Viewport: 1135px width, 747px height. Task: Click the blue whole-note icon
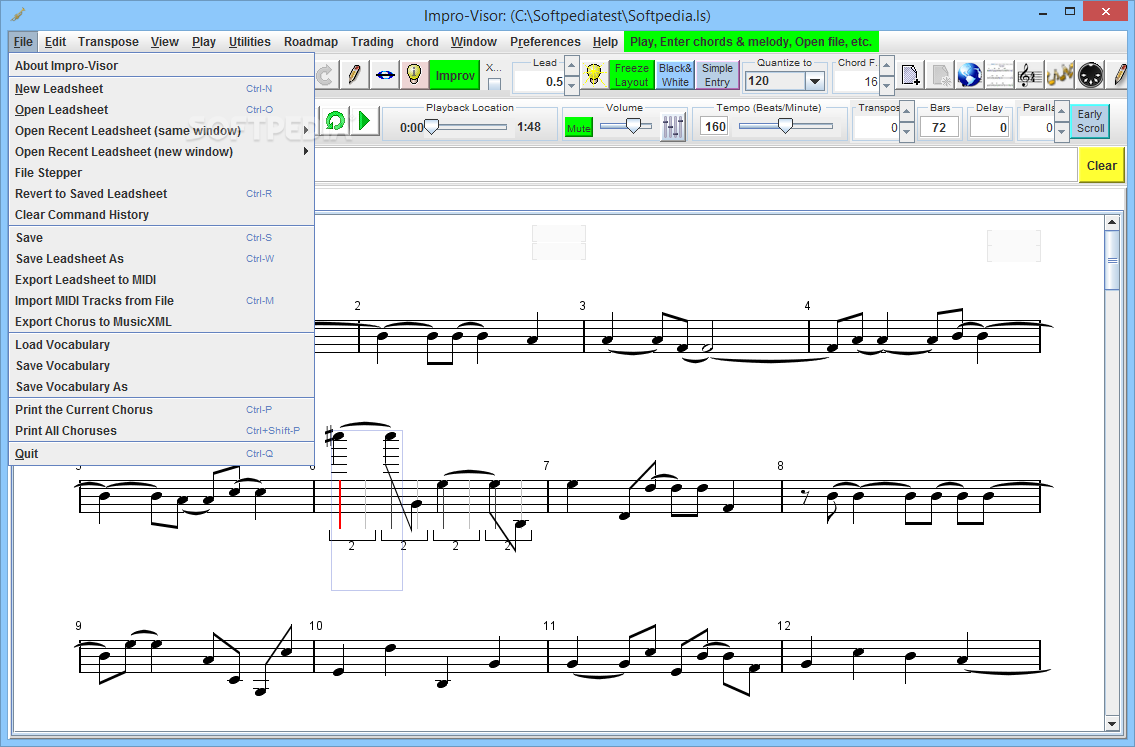[384, 75]
